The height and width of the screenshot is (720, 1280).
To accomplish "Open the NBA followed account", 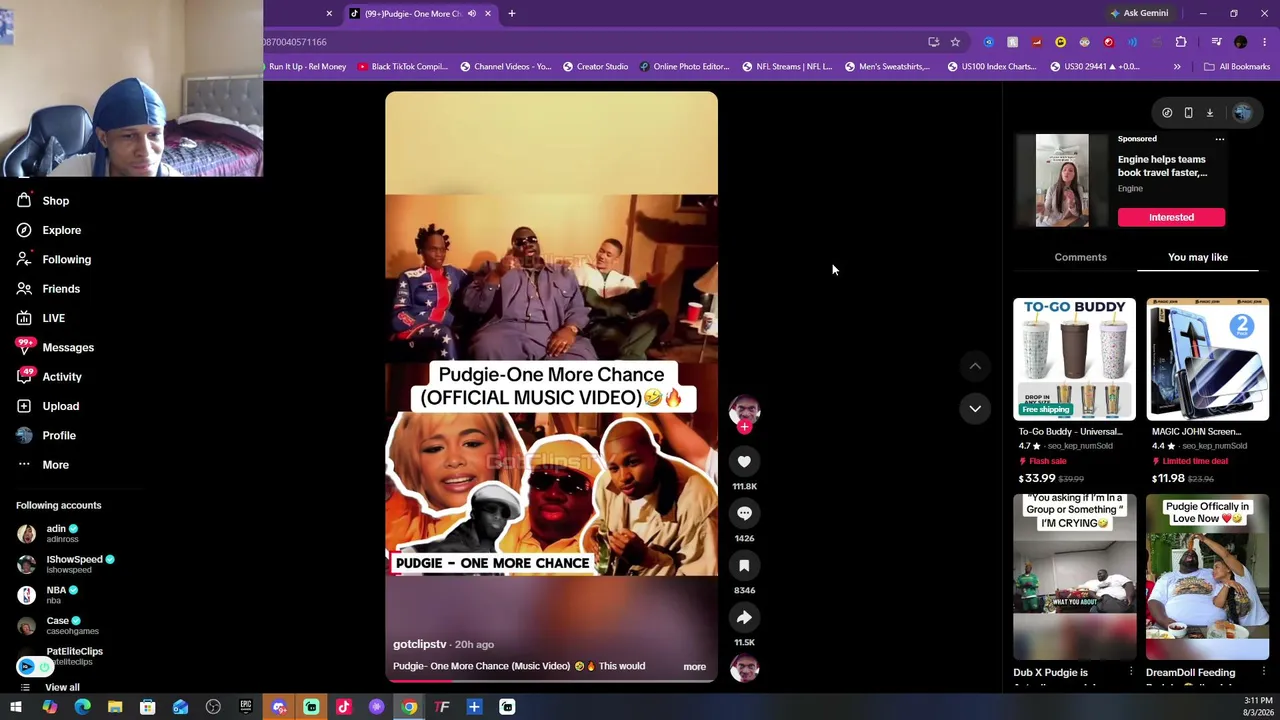I will (48, 595).
